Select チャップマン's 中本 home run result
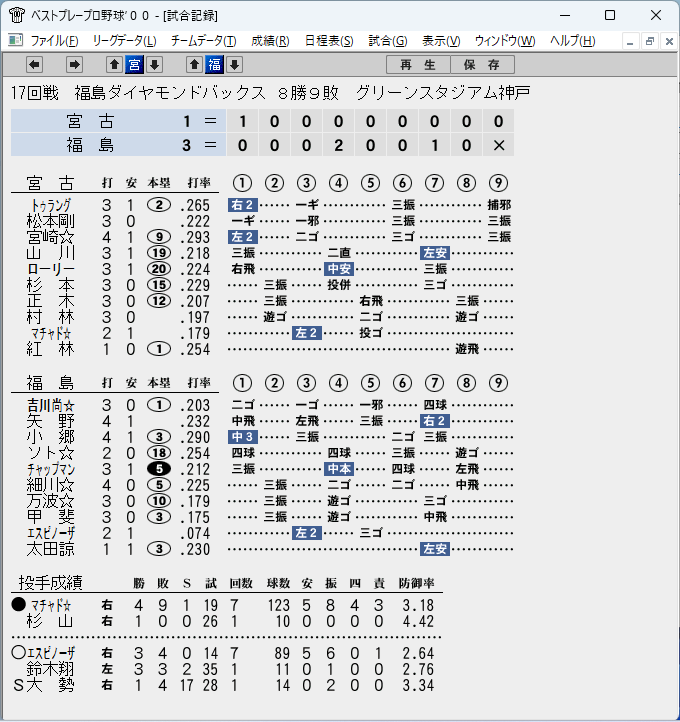The width and height of the screenshot is (680, 722). pyautogui.click(x=339, y=469)
